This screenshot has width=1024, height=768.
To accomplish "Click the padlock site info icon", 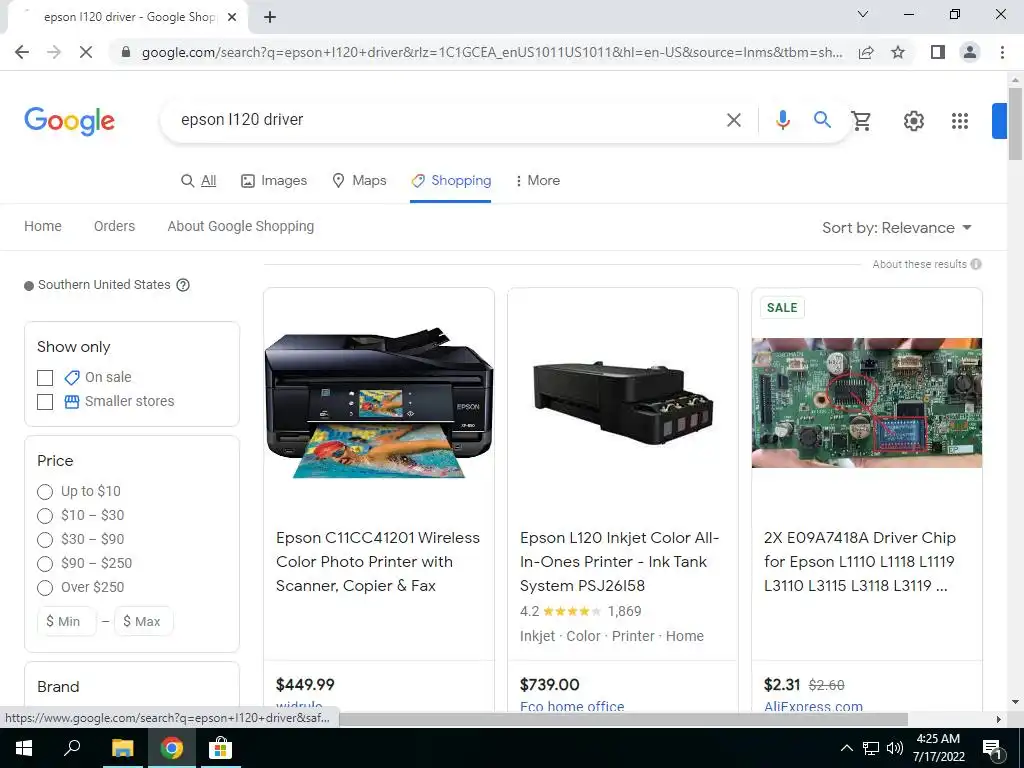I will [126, 52].
